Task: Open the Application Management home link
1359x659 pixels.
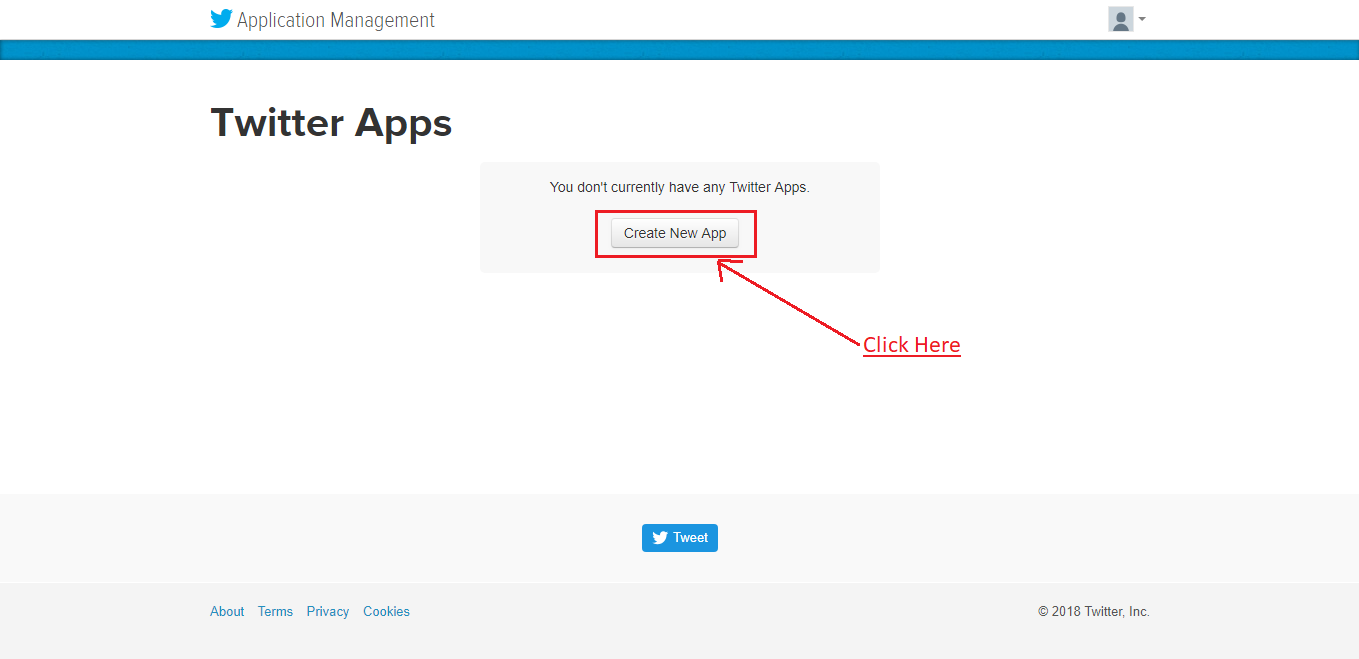Action: tap(336, 20)
